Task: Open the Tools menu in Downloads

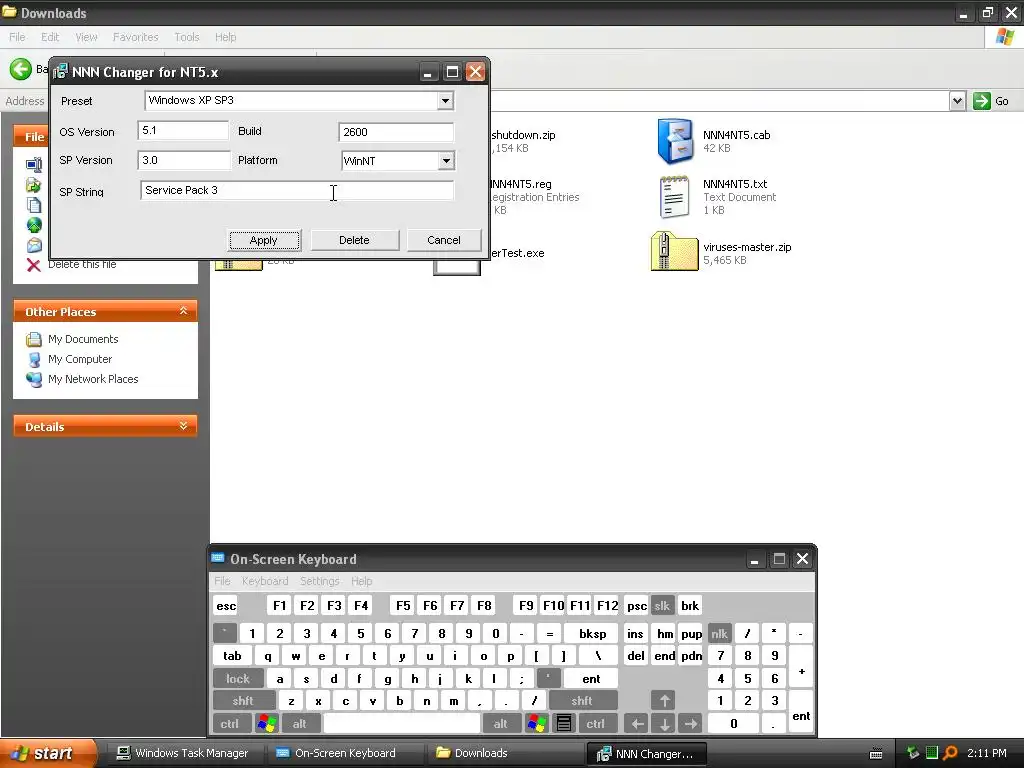Action: (187, 37)
